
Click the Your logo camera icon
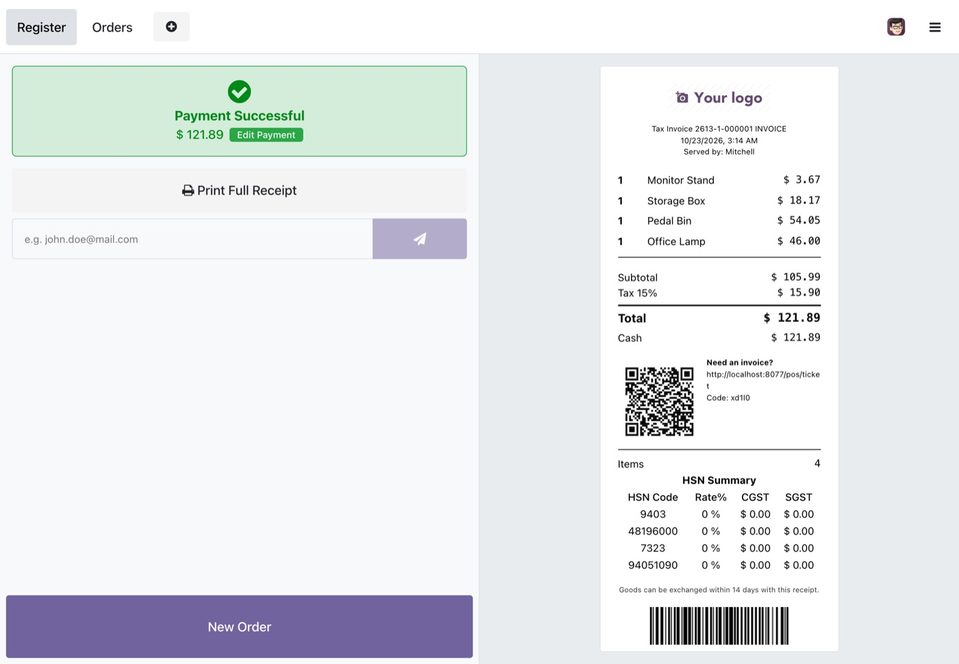[681, 97]
